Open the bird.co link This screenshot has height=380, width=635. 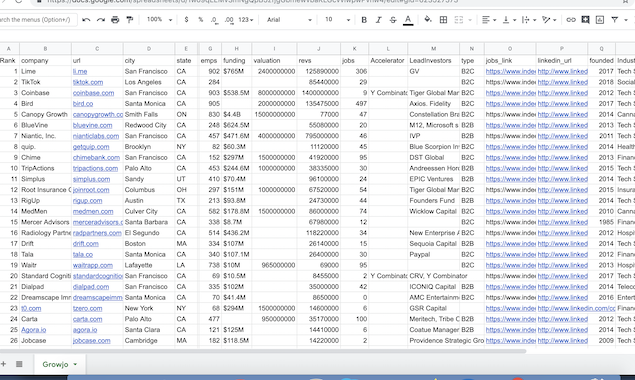coord(83,104)
